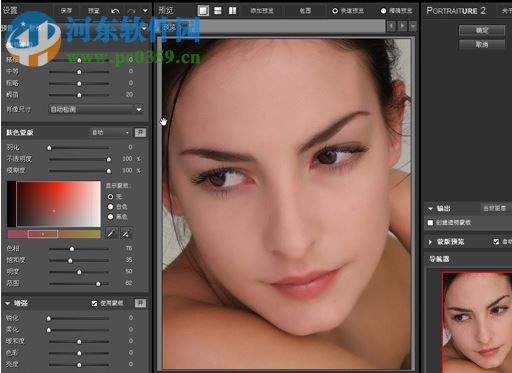The height and width of the screenshot is (373, 512).
Task: Click the undo arrow in Settings header
Action: pos(115,11)
